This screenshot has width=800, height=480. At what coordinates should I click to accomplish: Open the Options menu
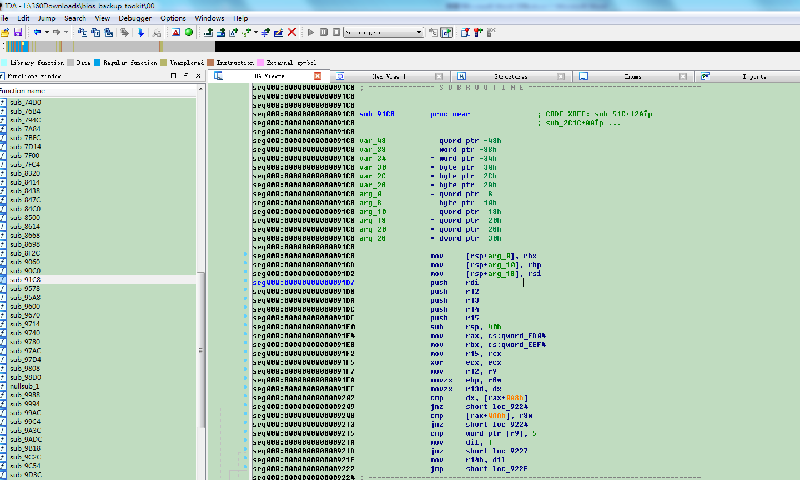pos(172,18)
